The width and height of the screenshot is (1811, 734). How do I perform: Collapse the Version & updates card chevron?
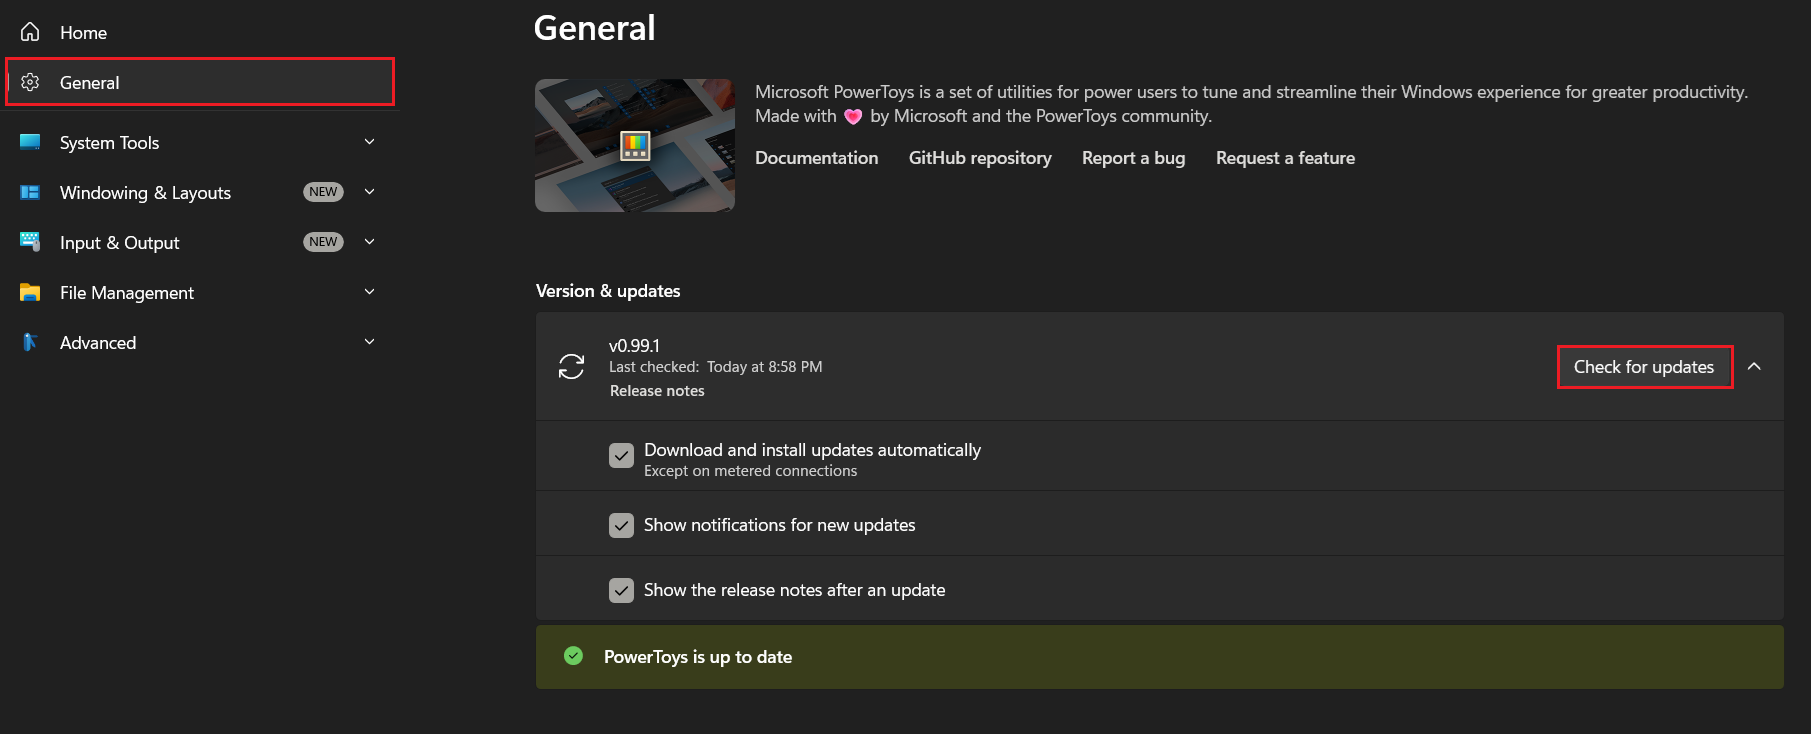tap(1754, 367)
